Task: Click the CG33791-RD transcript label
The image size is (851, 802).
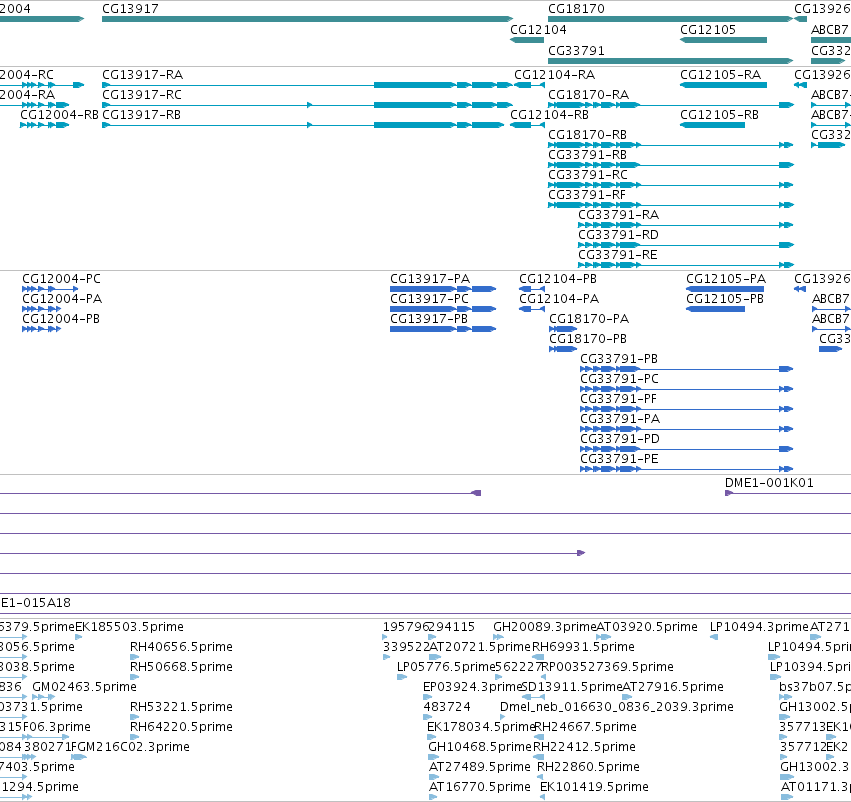Action: [x=619, y=234]
